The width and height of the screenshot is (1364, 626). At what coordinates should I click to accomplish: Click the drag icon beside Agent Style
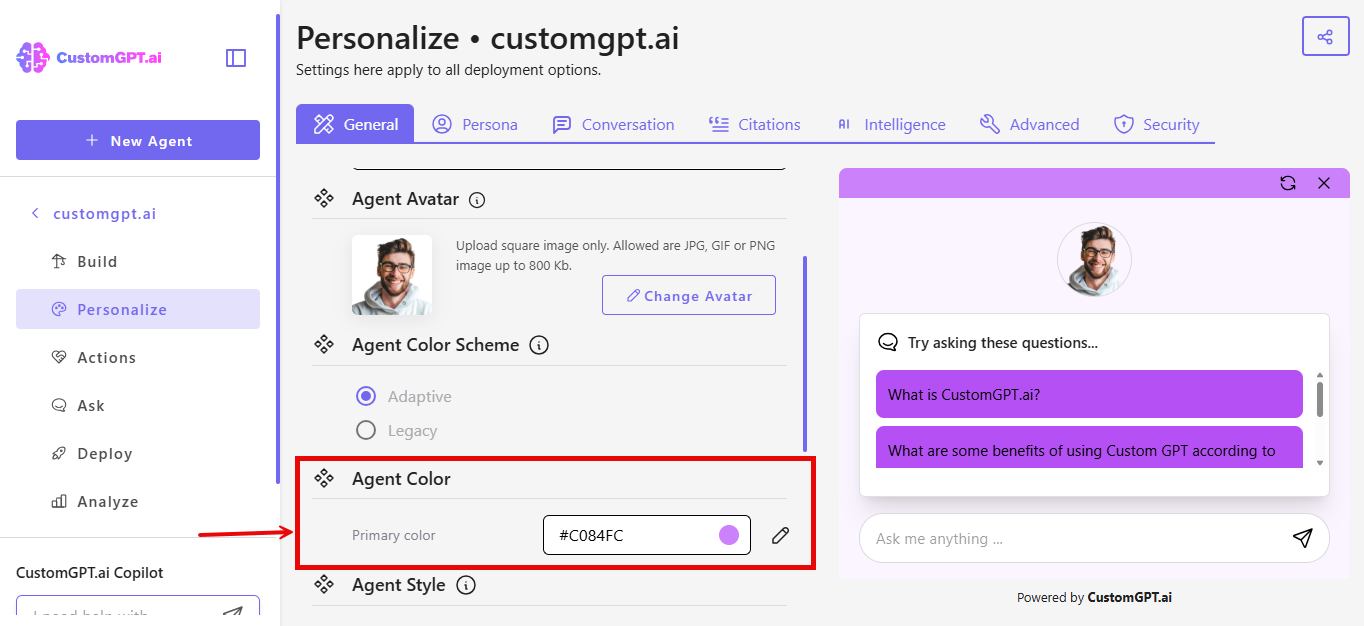click(x=324, y=585)
